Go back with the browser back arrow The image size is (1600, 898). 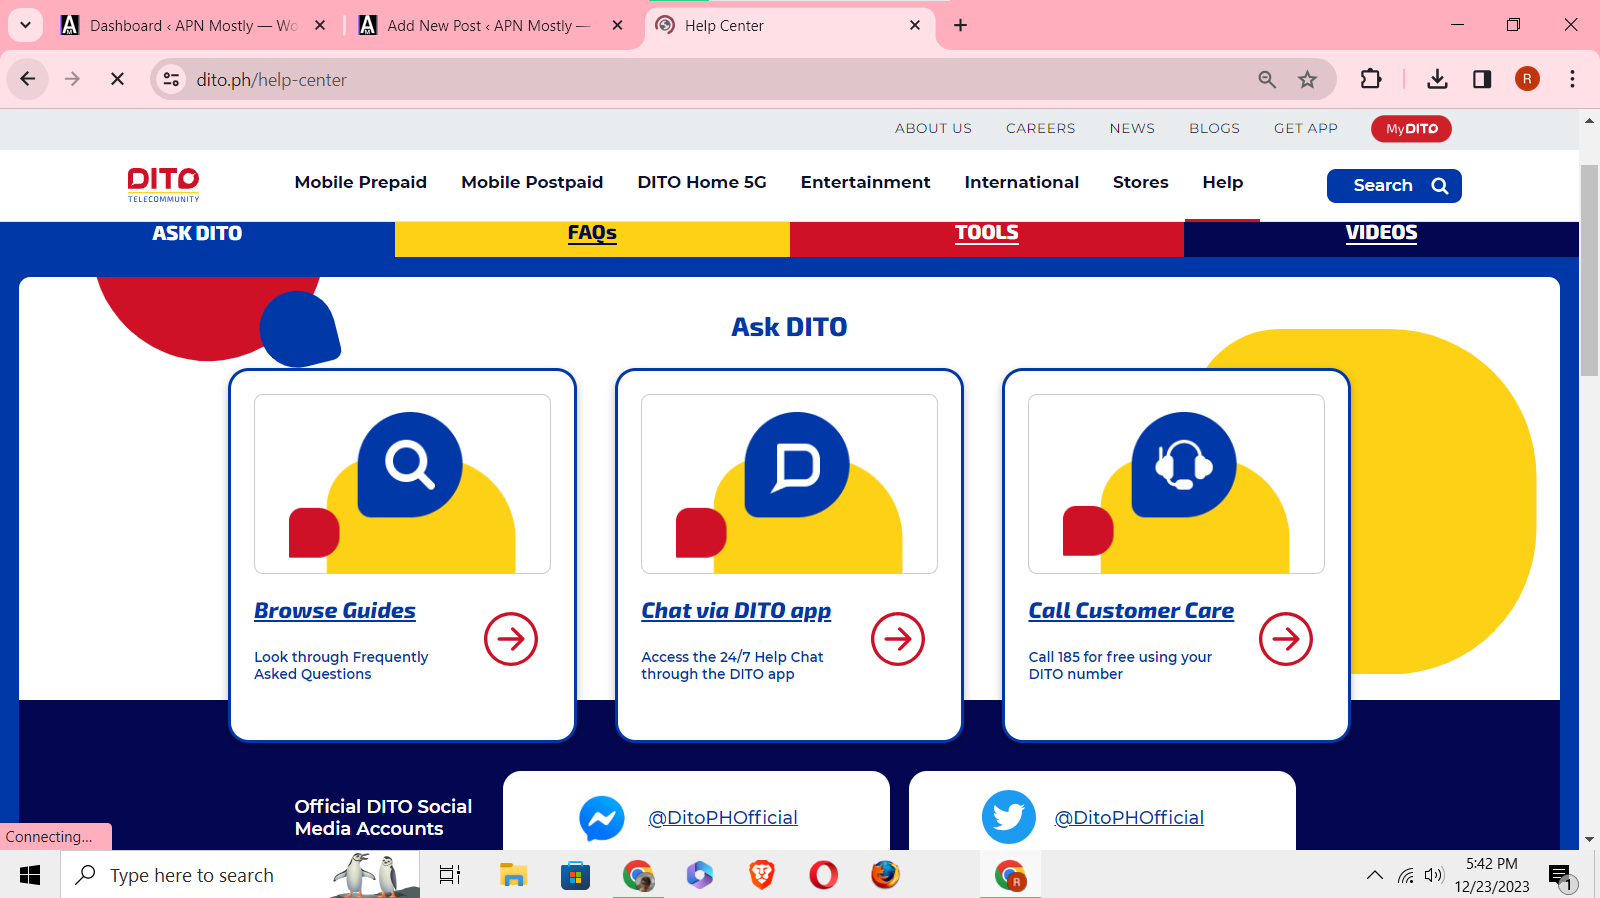point(28,79)
